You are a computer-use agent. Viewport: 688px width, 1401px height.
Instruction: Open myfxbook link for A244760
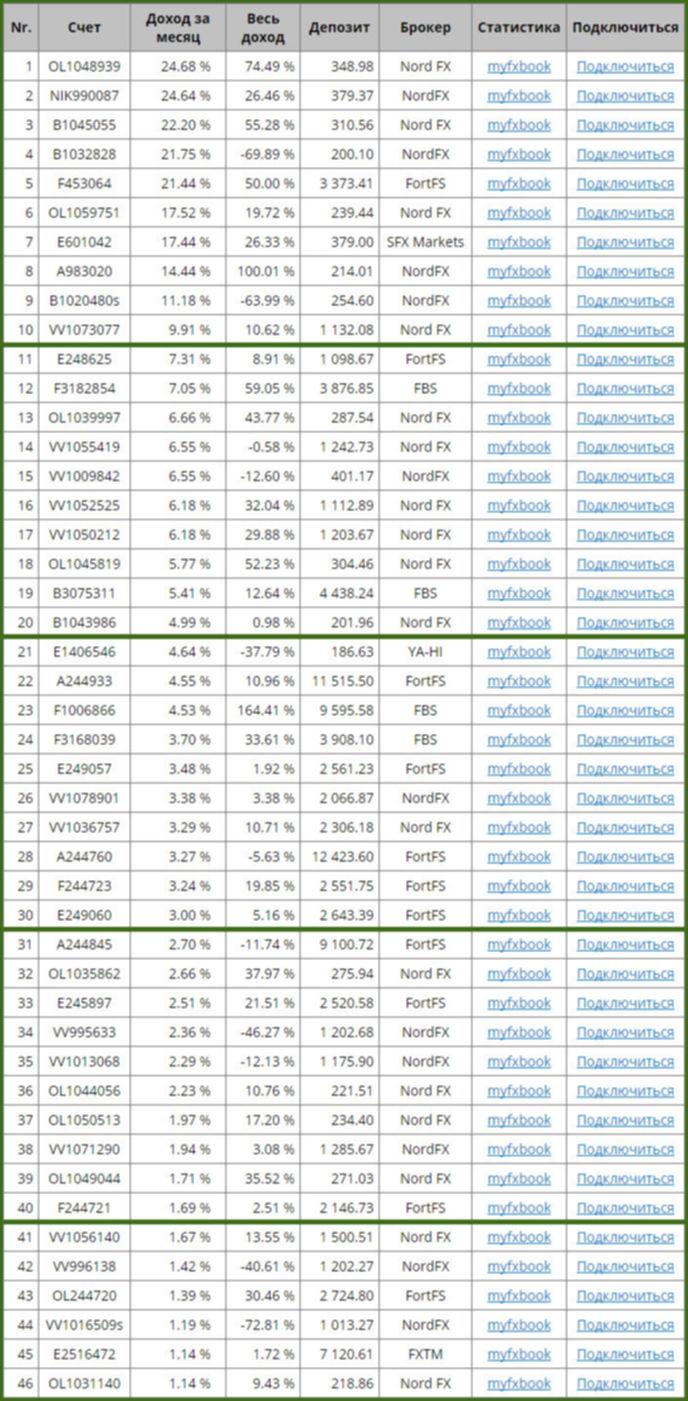[x=519, y=857]
